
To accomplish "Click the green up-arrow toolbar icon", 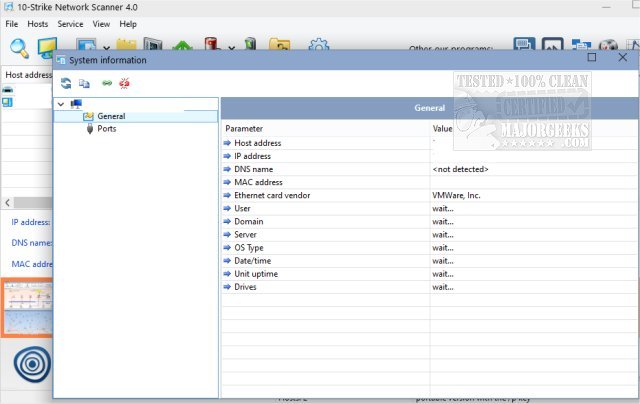I will [182, 45].
